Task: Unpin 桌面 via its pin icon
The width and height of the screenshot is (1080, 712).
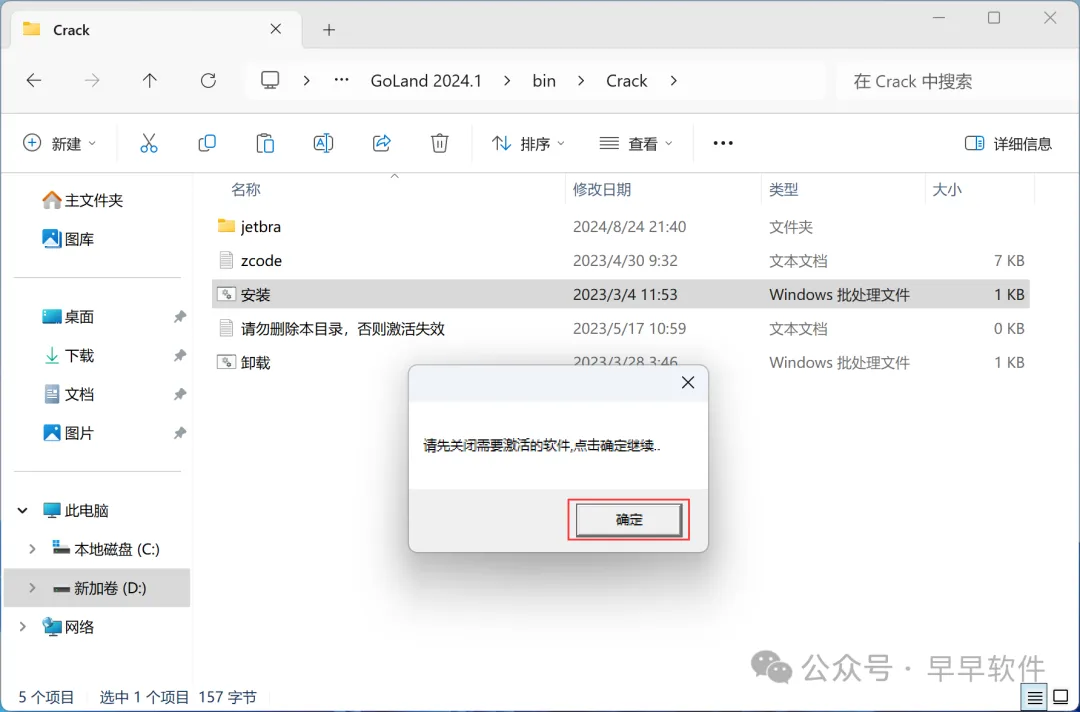Action: (x=179, y=317)
